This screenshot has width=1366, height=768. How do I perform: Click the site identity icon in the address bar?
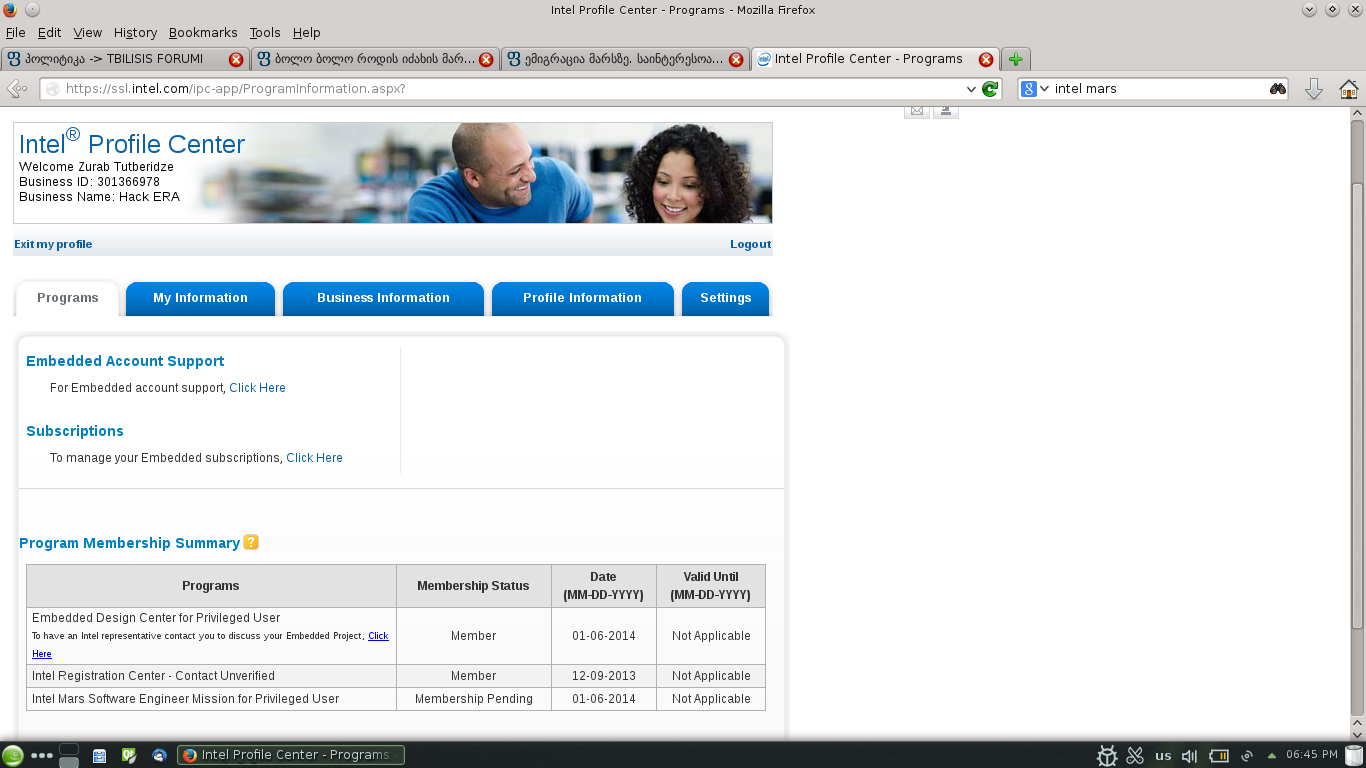click(x=53, y=89)
